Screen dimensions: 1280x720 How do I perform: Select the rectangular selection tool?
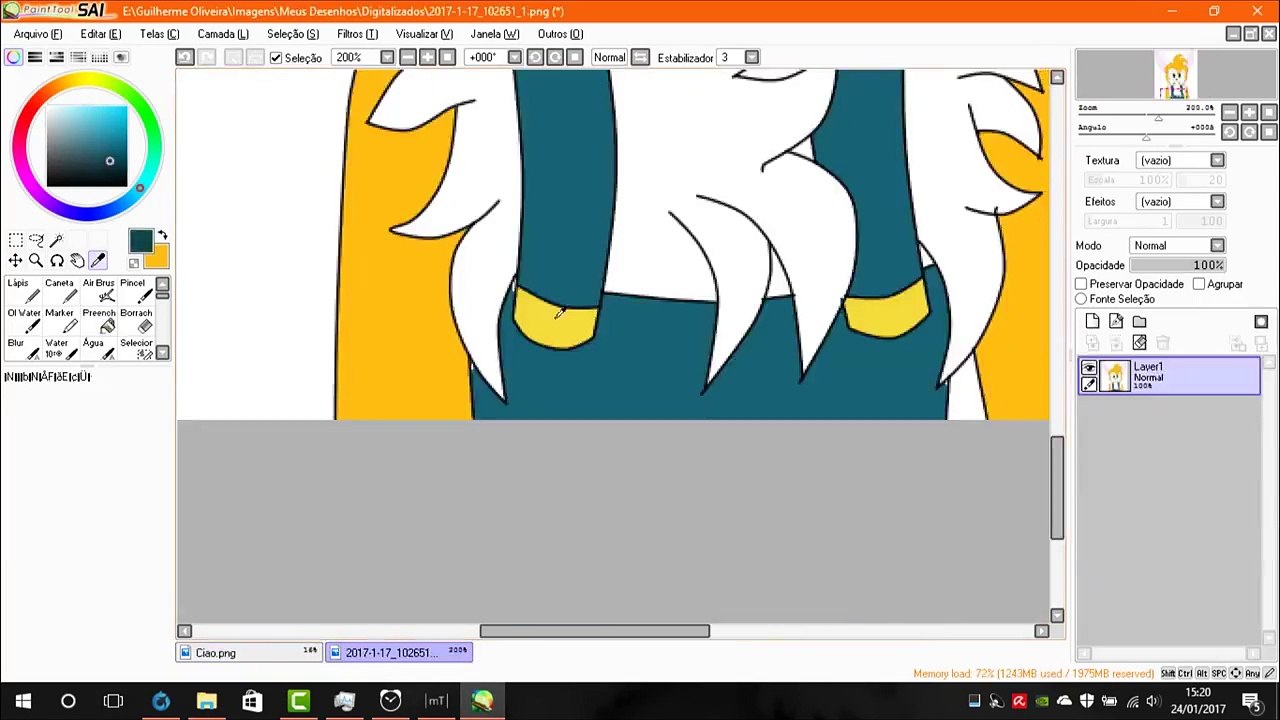16,240
